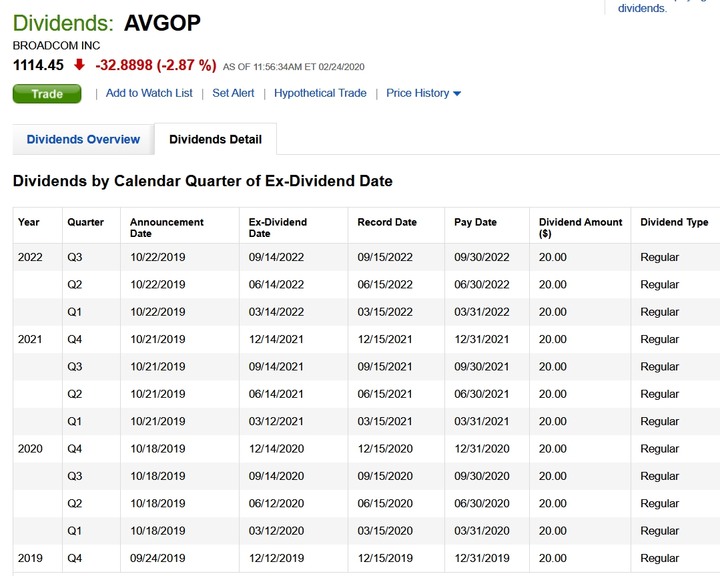This screenshot has height=576, width=720.
Task: Click record date 06/15/2021
Action: [385, 394]
